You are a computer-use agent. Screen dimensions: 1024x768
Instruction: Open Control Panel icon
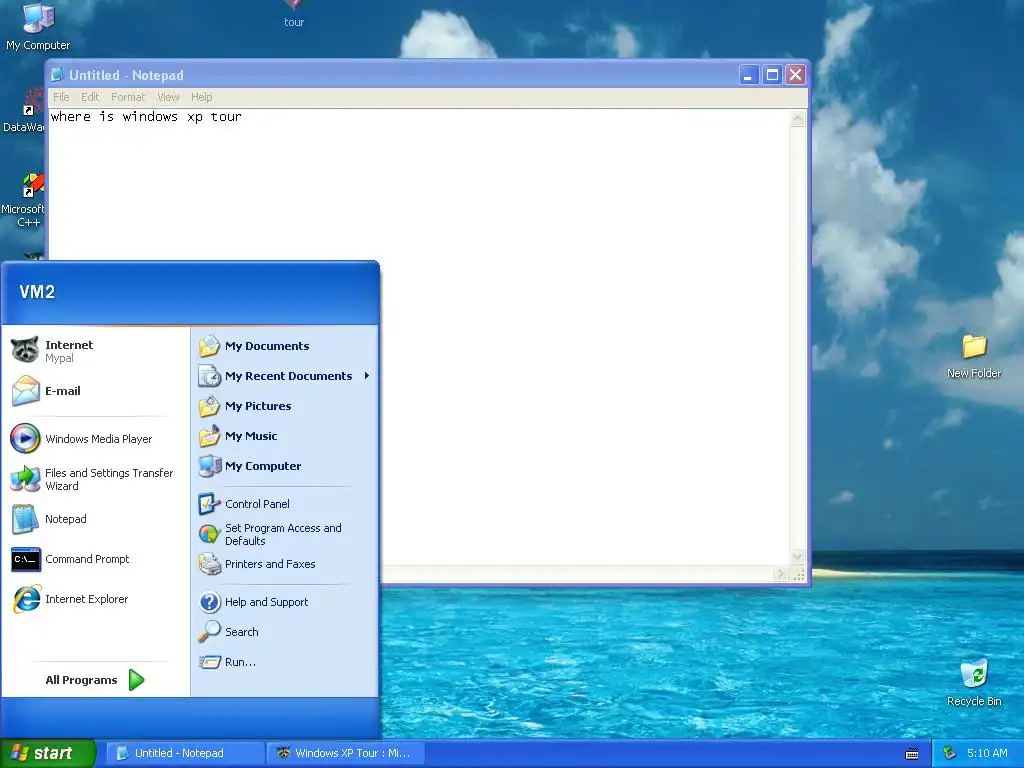click(x=210, y=504)
